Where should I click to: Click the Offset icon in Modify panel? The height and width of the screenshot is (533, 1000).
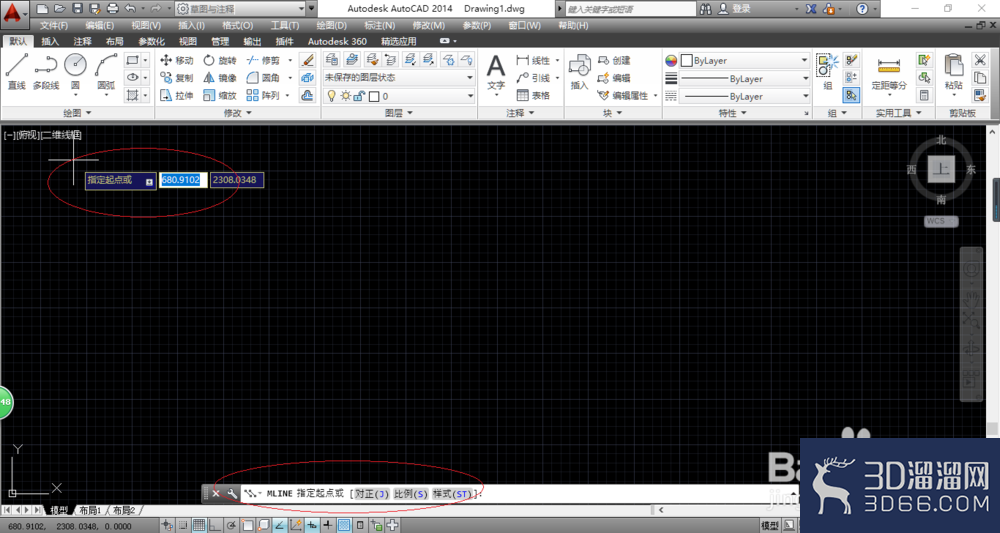tap(307, 96)
